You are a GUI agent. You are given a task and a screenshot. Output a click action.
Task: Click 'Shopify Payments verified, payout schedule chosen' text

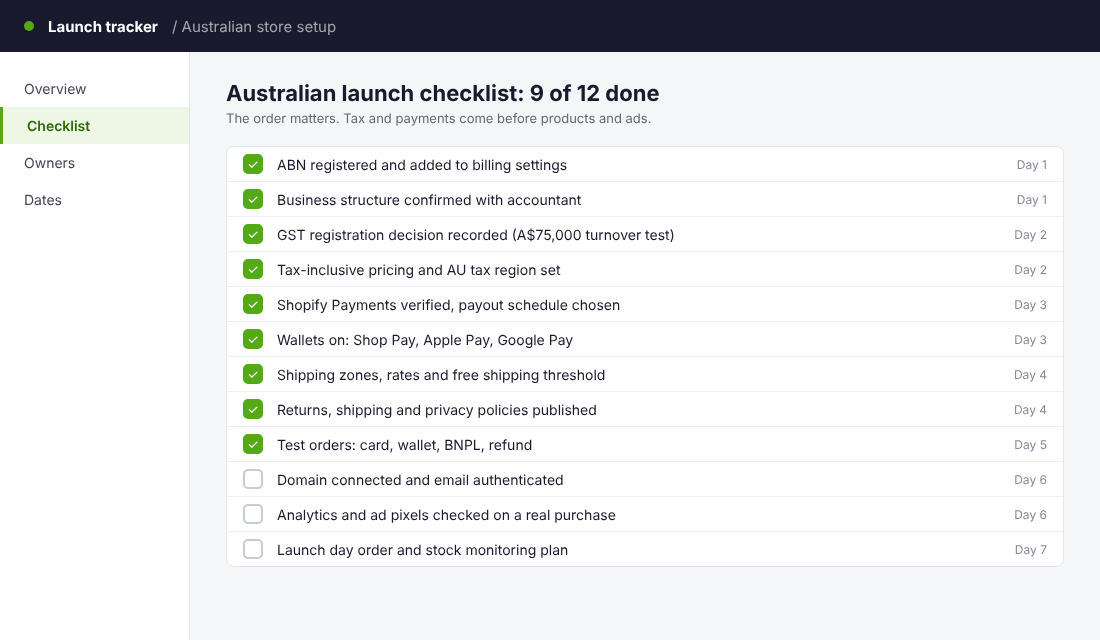tap(448, 305)
